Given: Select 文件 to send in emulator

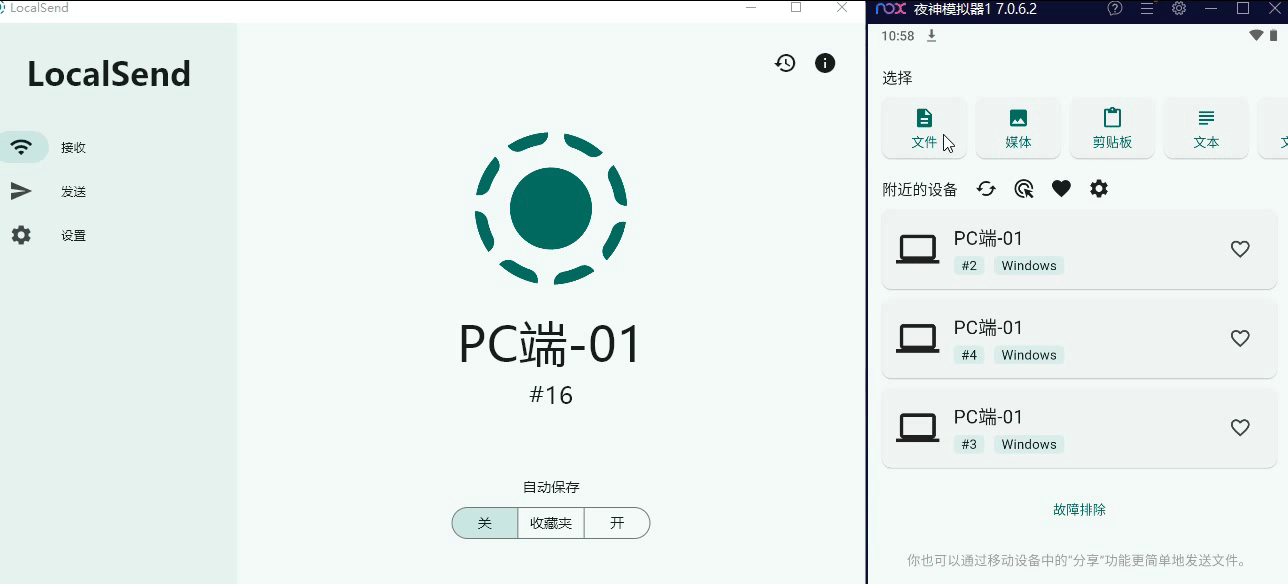Looking at the screenshot, I should pos(924,128).
